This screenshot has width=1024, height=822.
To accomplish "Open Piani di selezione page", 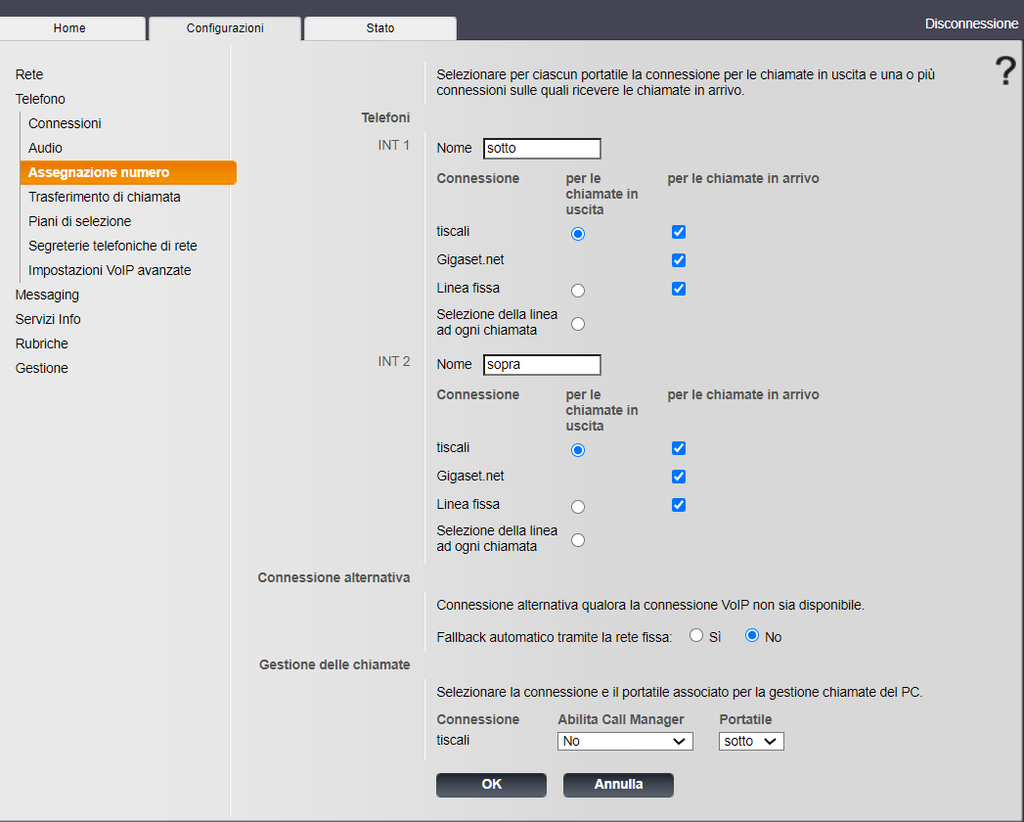I will (x=80, y=221).
